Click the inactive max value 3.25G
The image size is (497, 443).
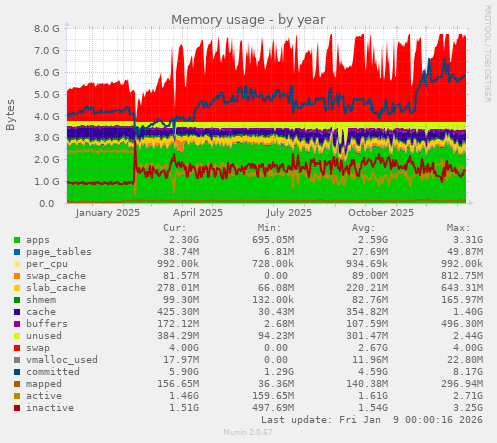(x=468, y=408)
